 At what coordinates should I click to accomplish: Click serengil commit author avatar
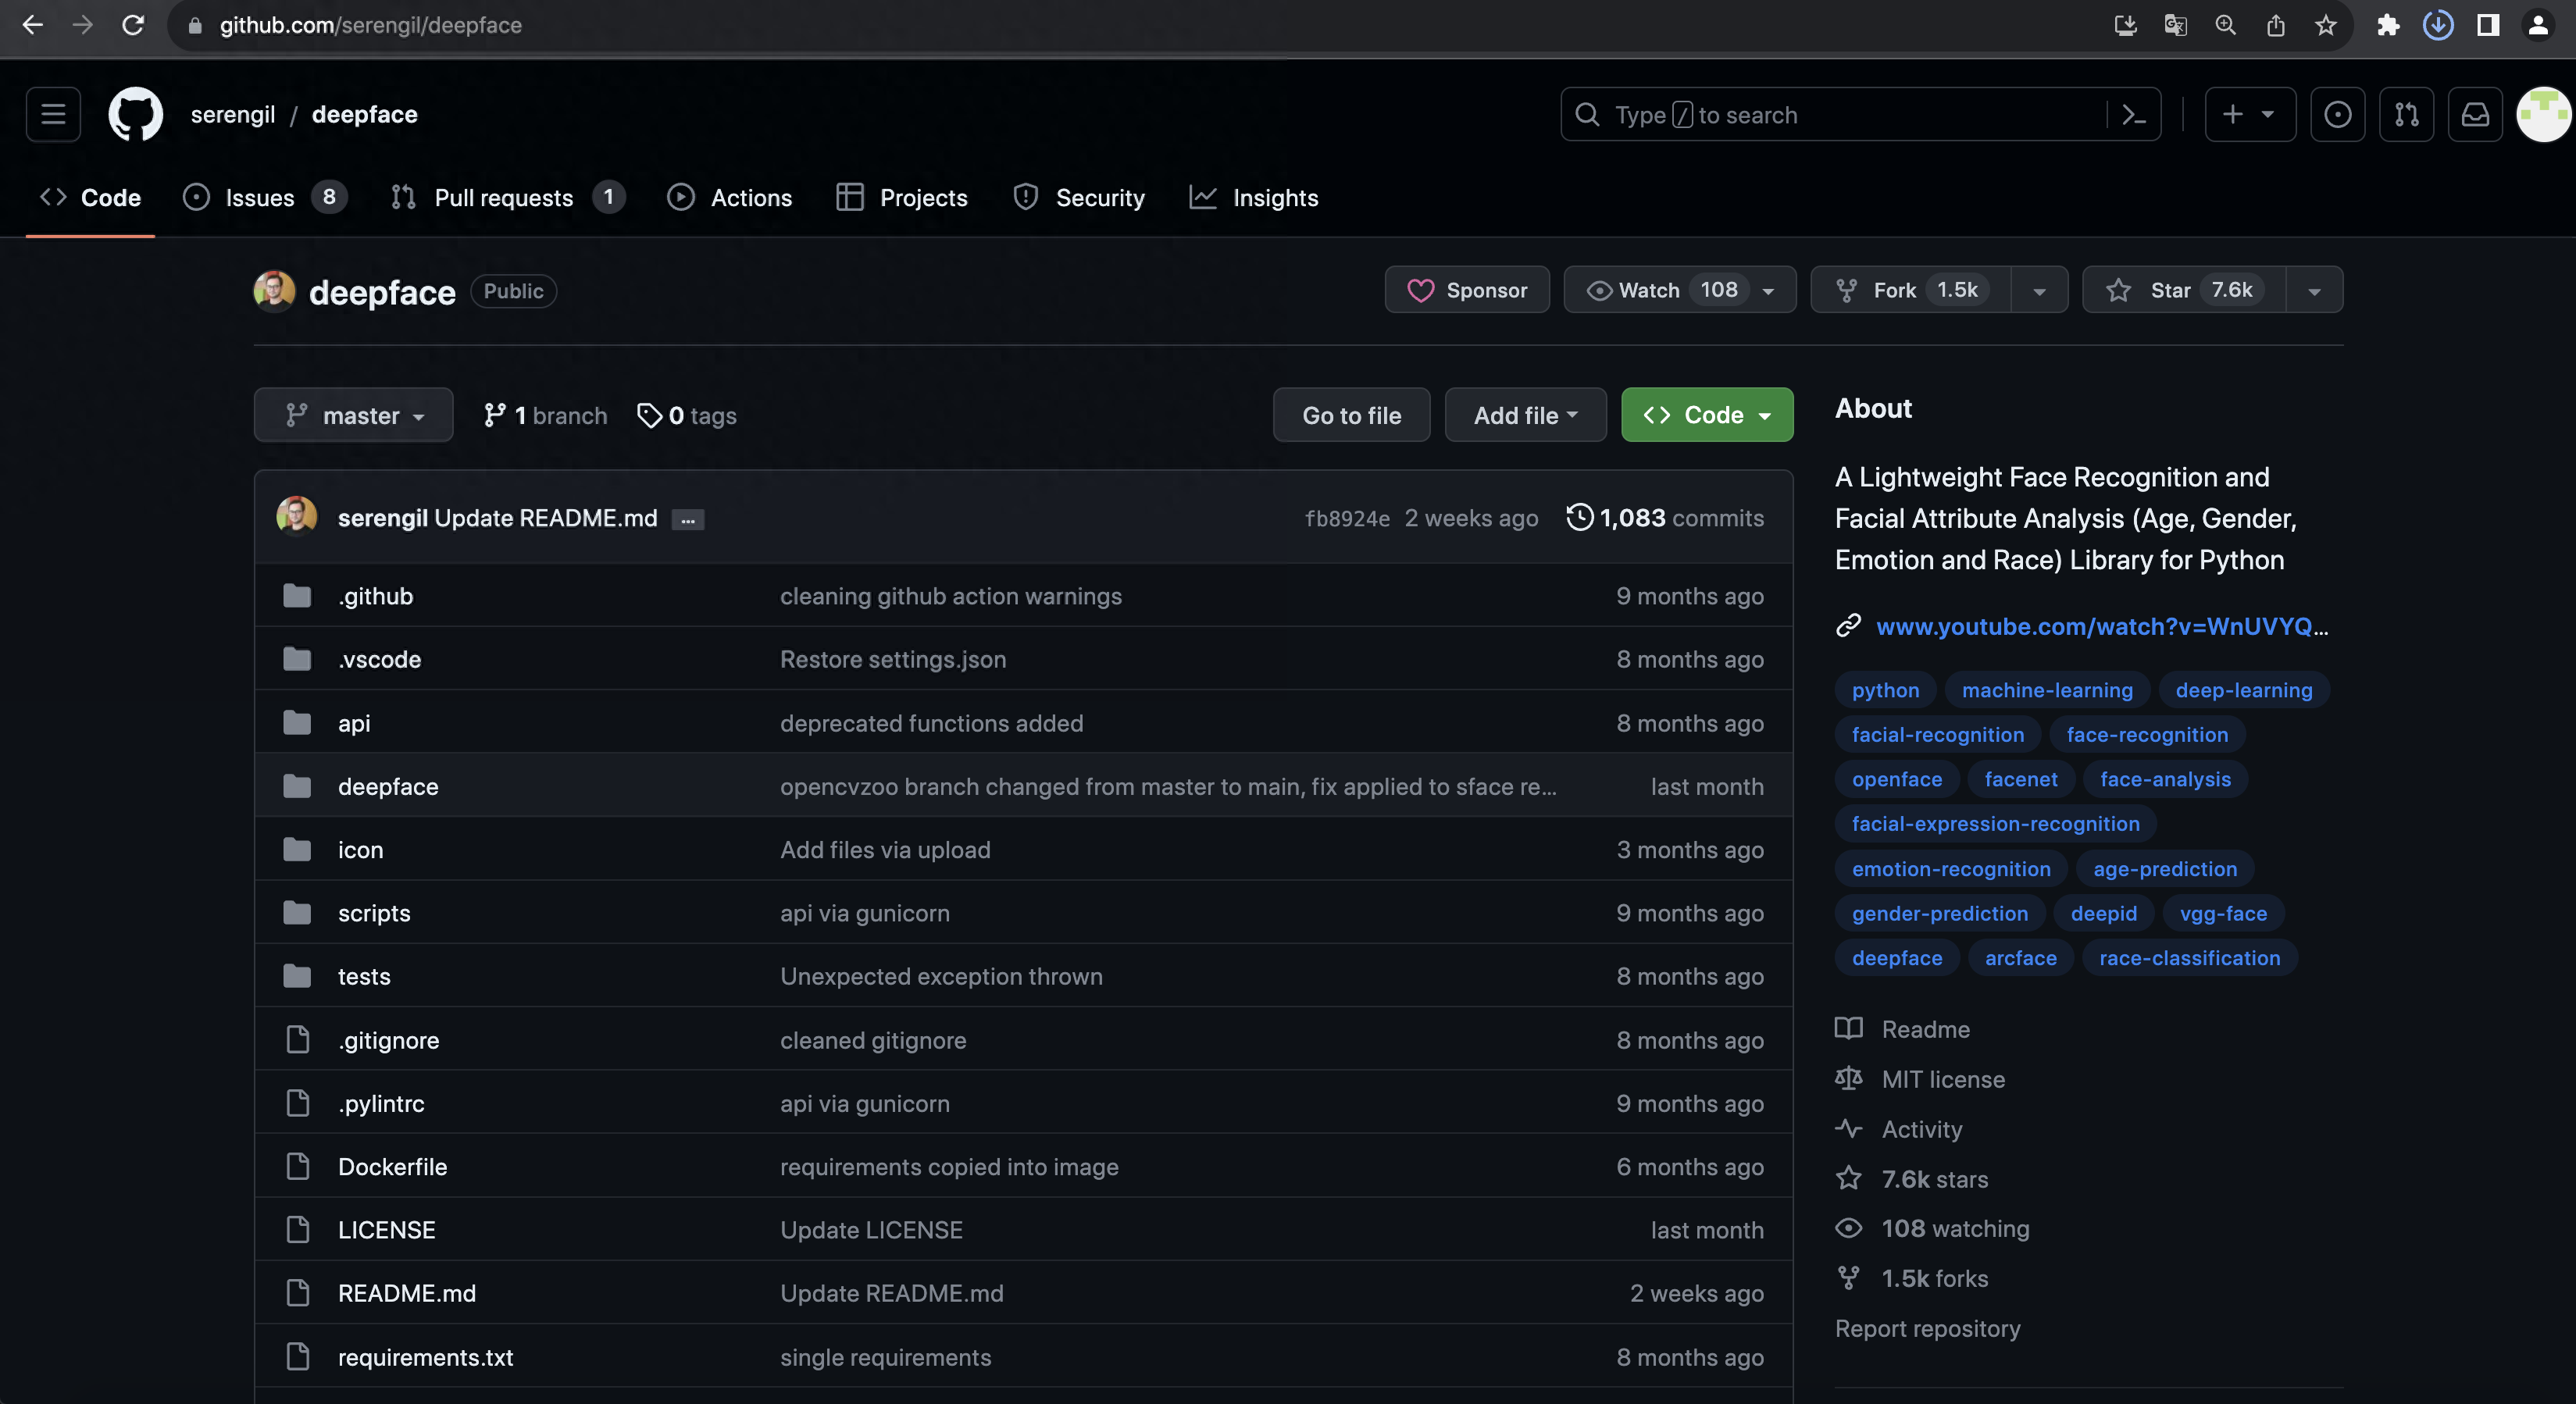point(297,517)
